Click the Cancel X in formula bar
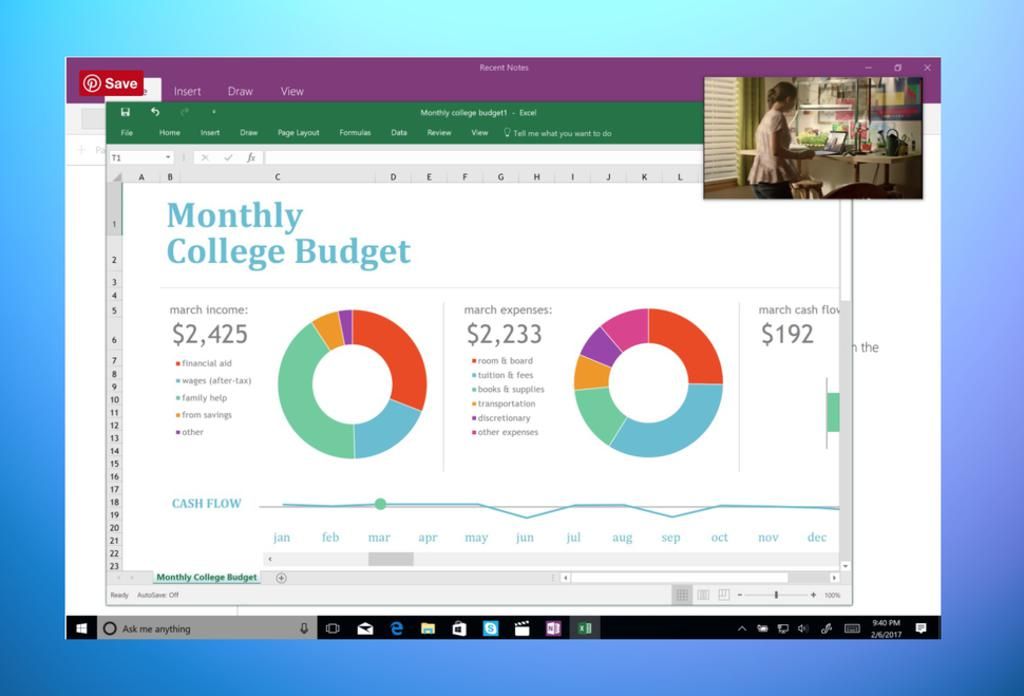 [206, 157]
